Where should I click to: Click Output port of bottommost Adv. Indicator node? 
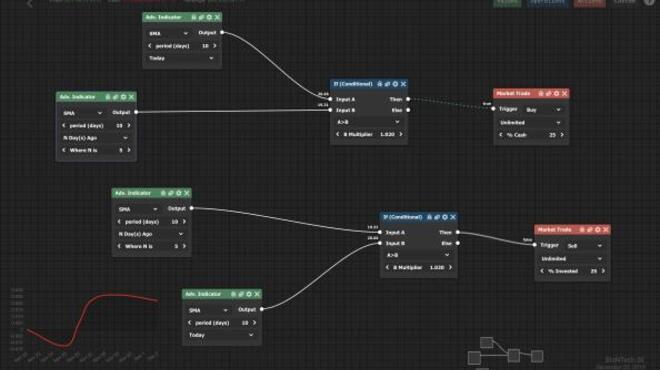click(x=261, y=309)
